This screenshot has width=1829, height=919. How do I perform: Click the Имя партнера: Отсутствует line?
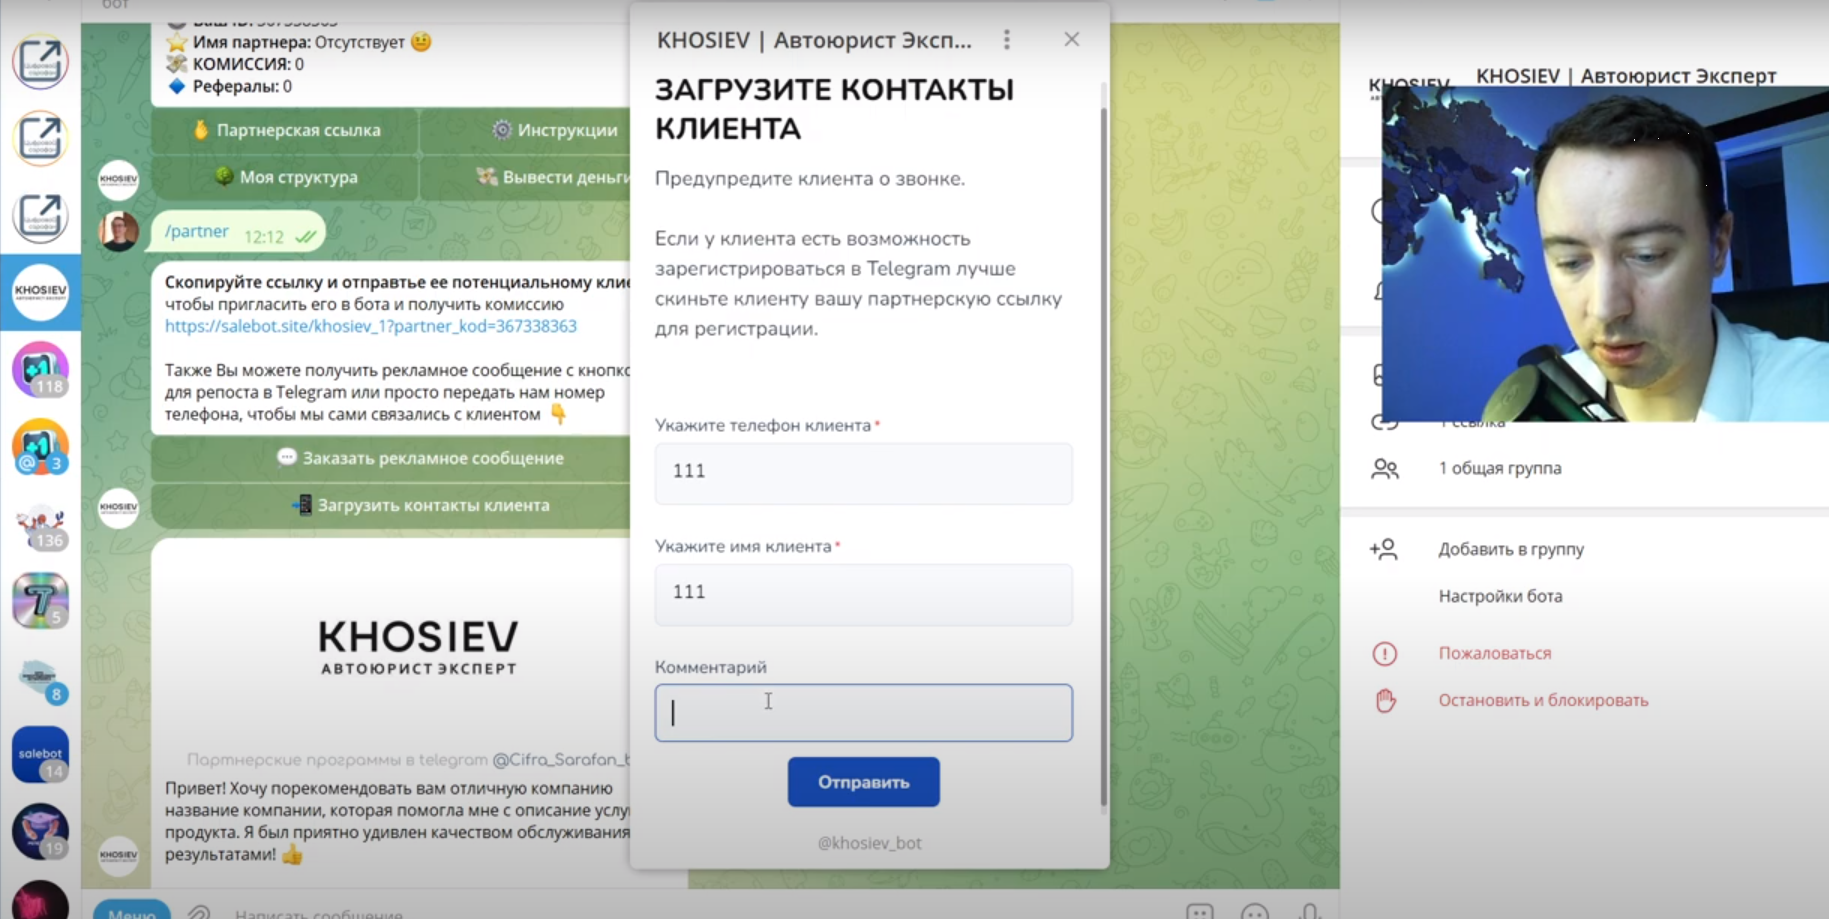[299, 42]
